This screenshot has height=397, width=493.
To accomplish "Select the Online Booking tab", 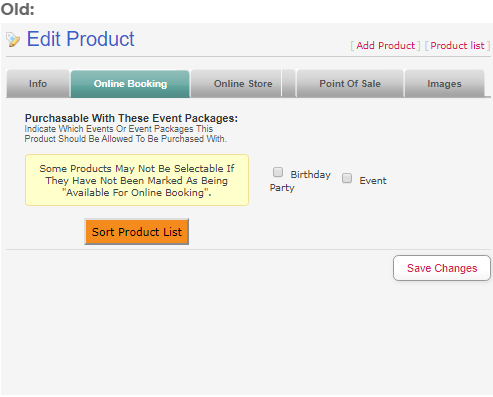I will [x=130, y=83].
